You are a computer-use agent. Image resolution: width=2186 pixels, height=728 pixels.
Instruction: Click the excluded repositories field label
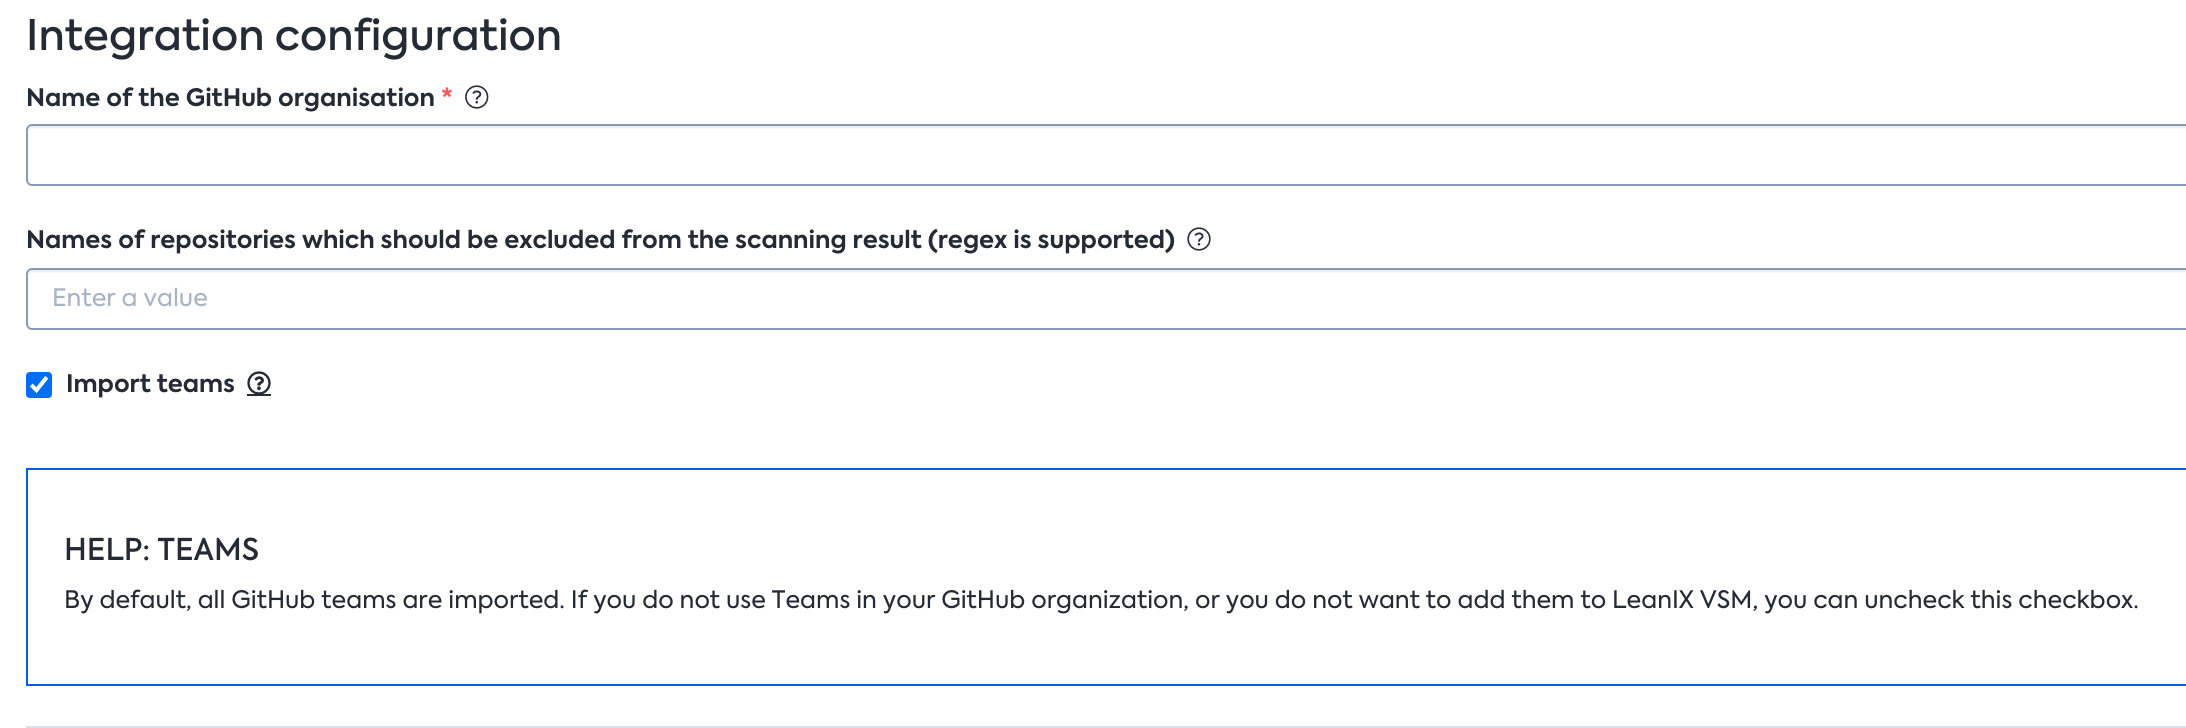pyautogui.click(x=601, y=239)
